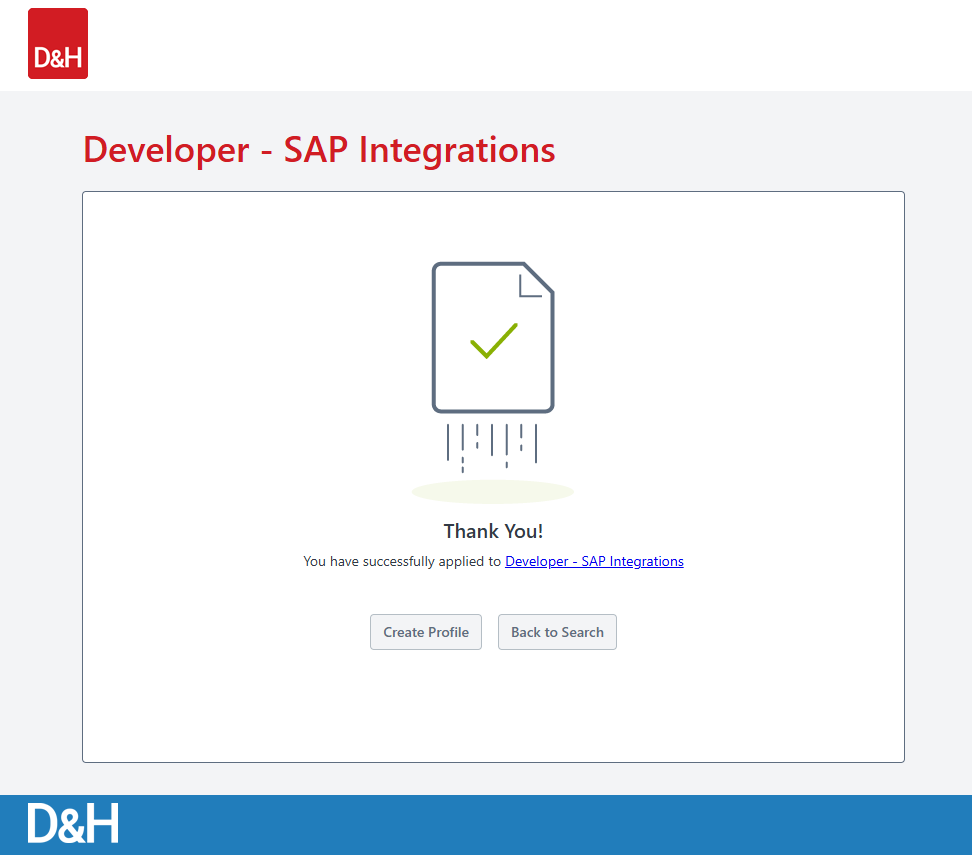This screenshot has width=972, height=855.
Task: Click the ampersand in the footer logo
Action: tap(73, 824)
